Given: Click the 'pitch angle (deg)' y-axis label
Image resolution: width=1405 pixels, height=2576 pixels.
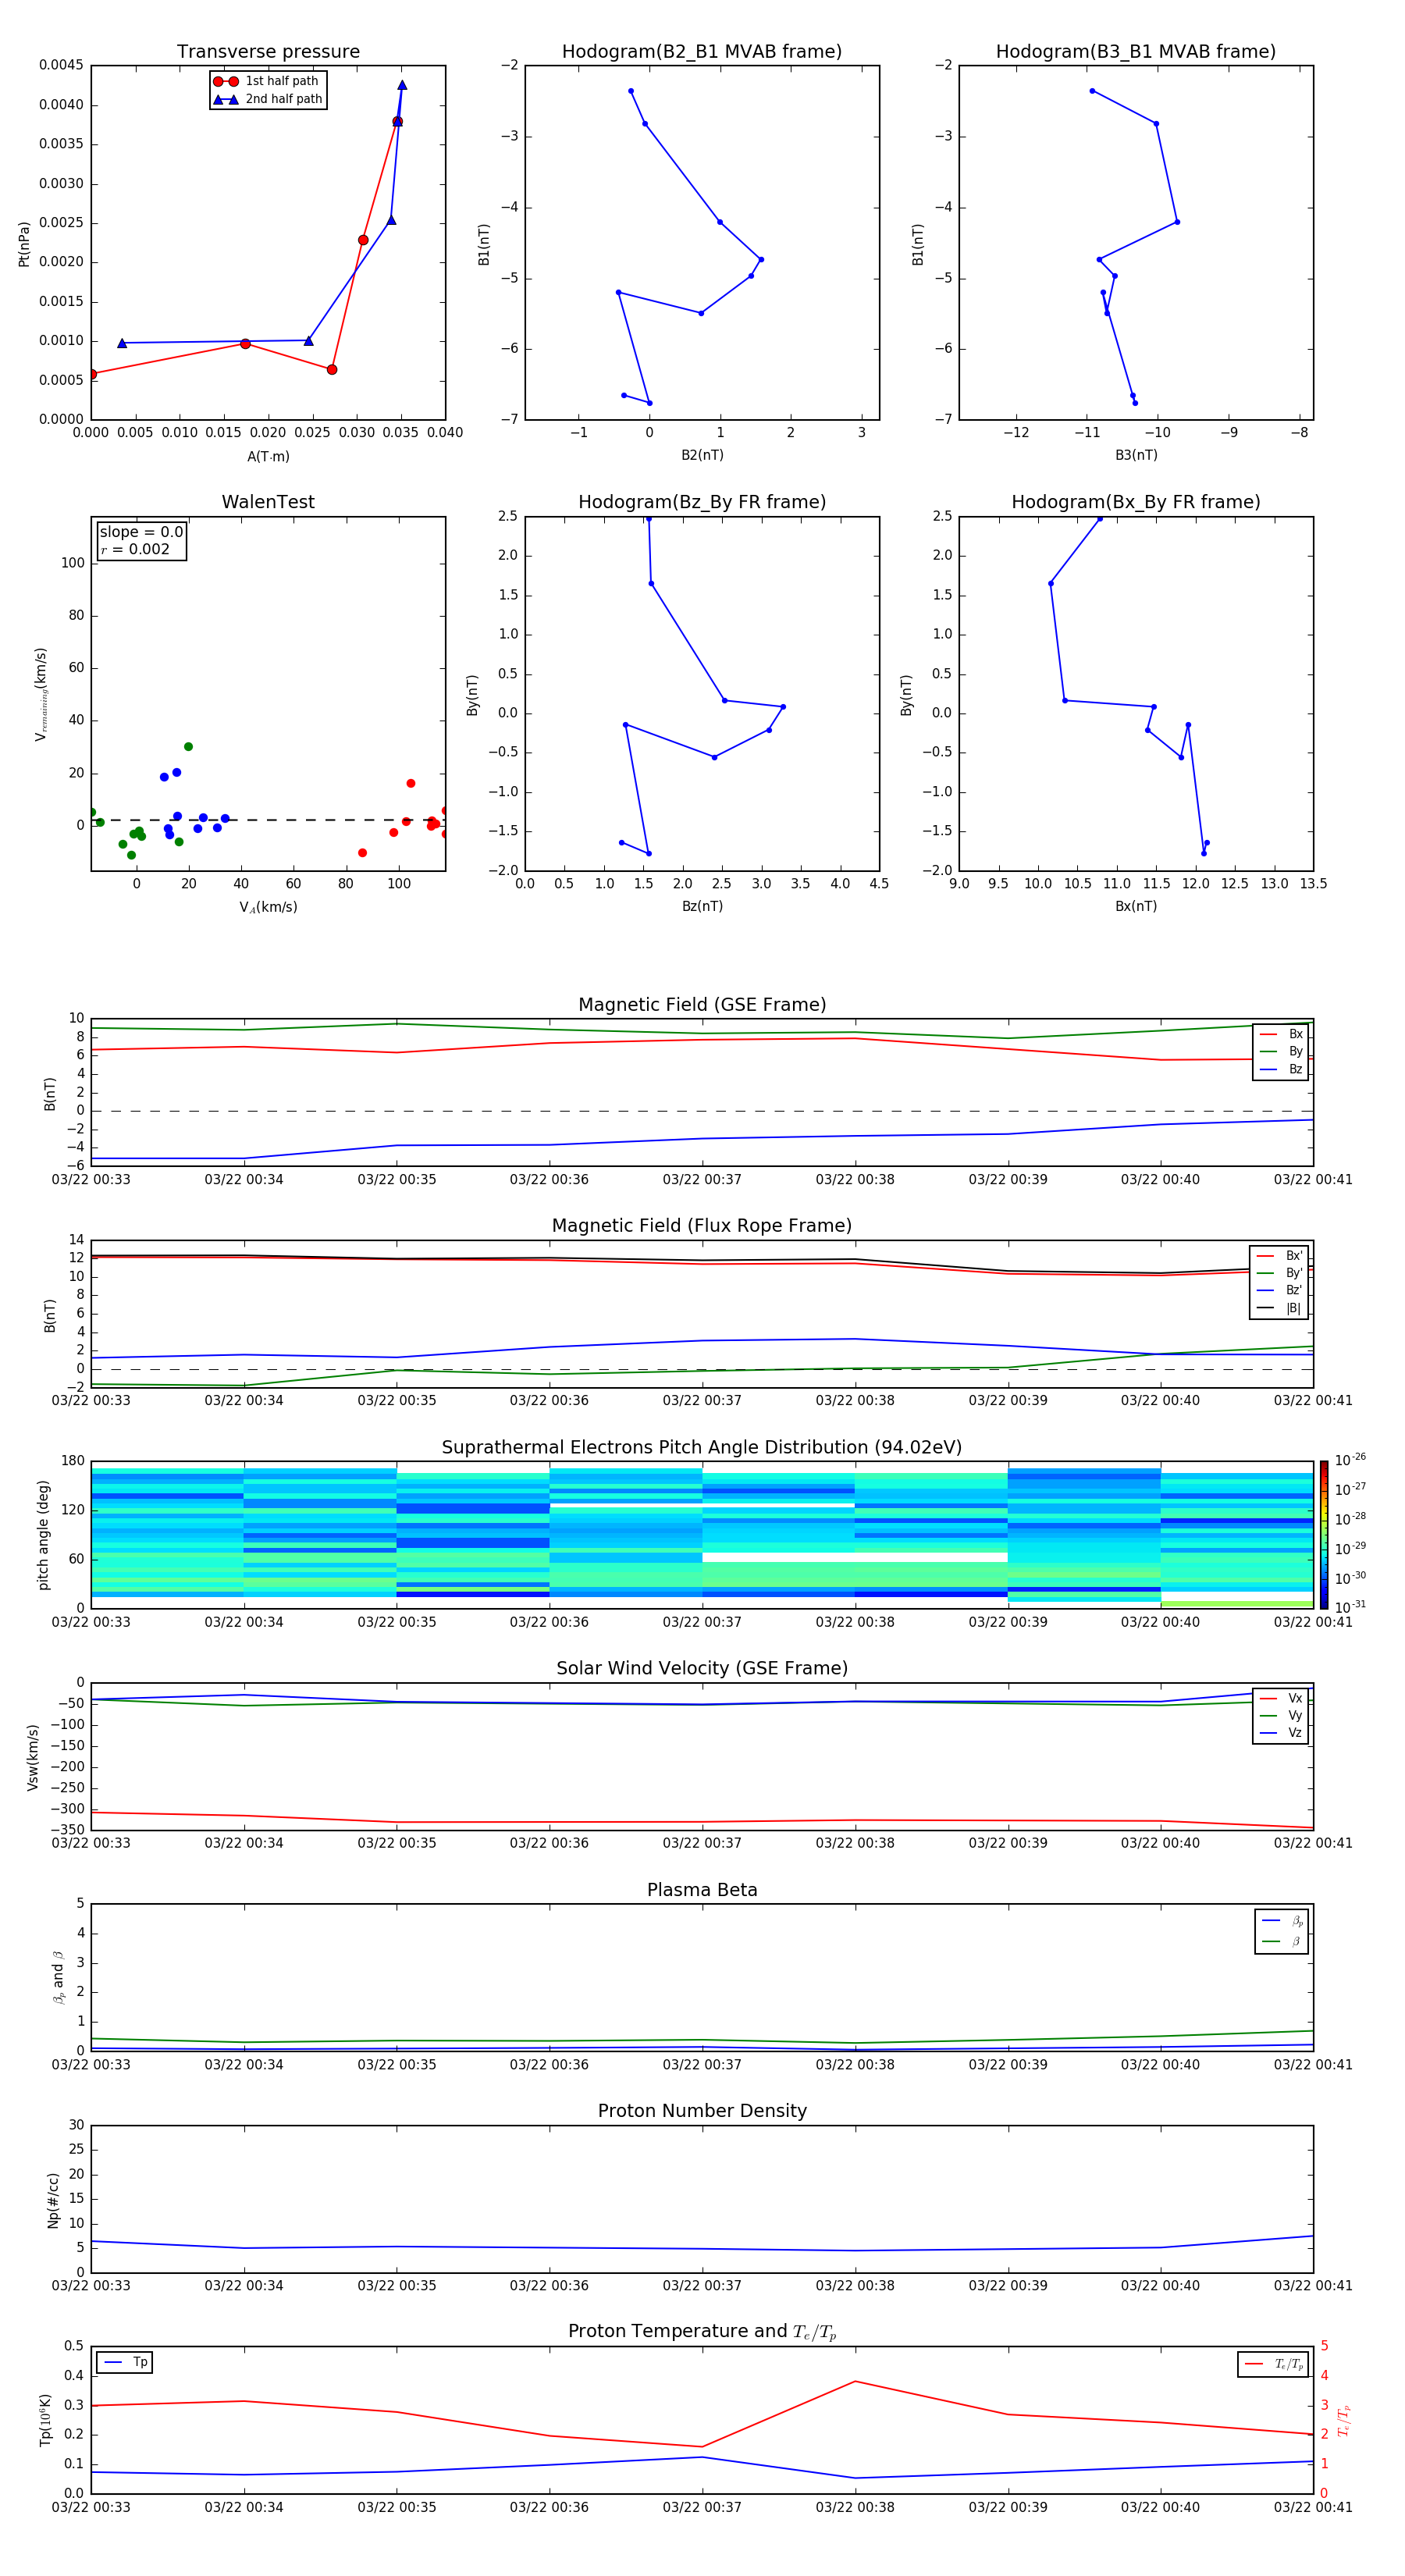Looking at the screenshot, I should [x=43, y=1535].
